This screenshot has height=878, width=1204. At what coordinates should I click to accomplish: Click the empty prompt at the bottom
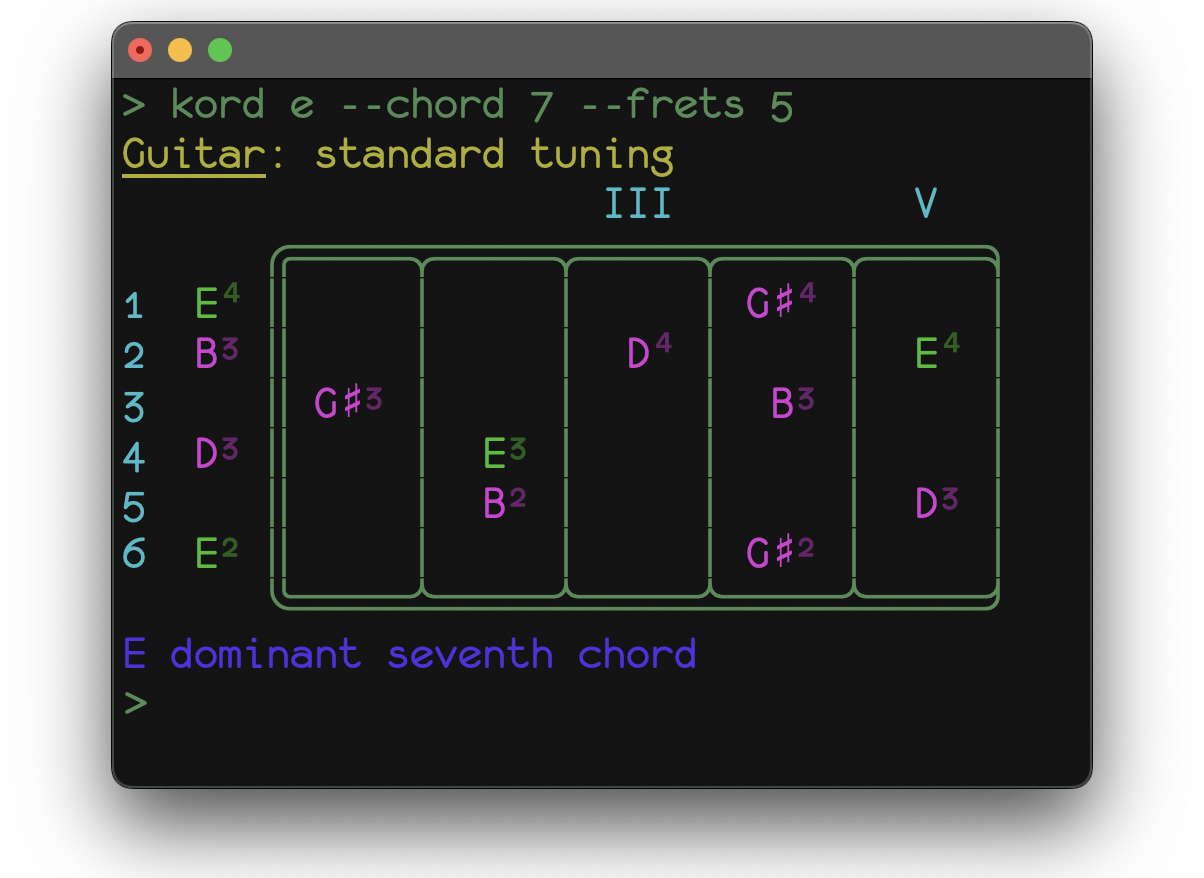tap(135, 703)
